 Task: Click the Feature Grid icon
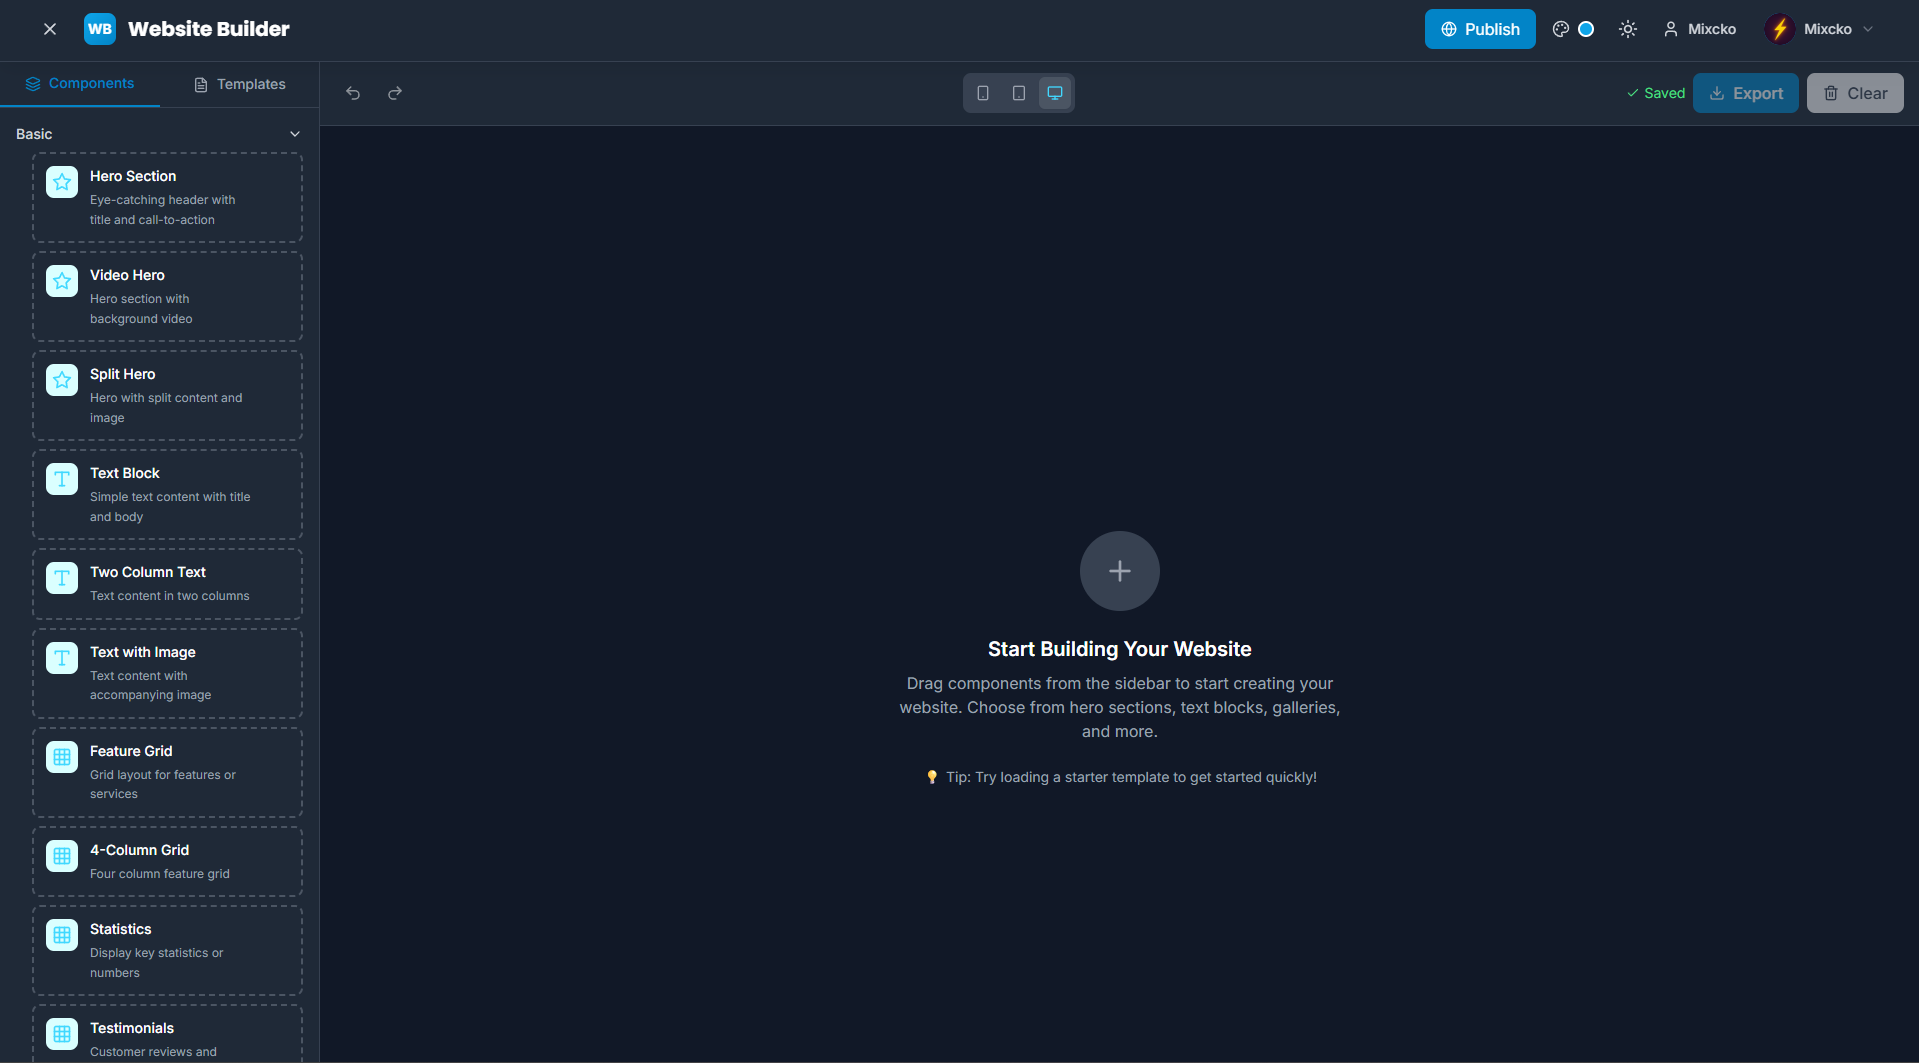(x=62, y=757)
